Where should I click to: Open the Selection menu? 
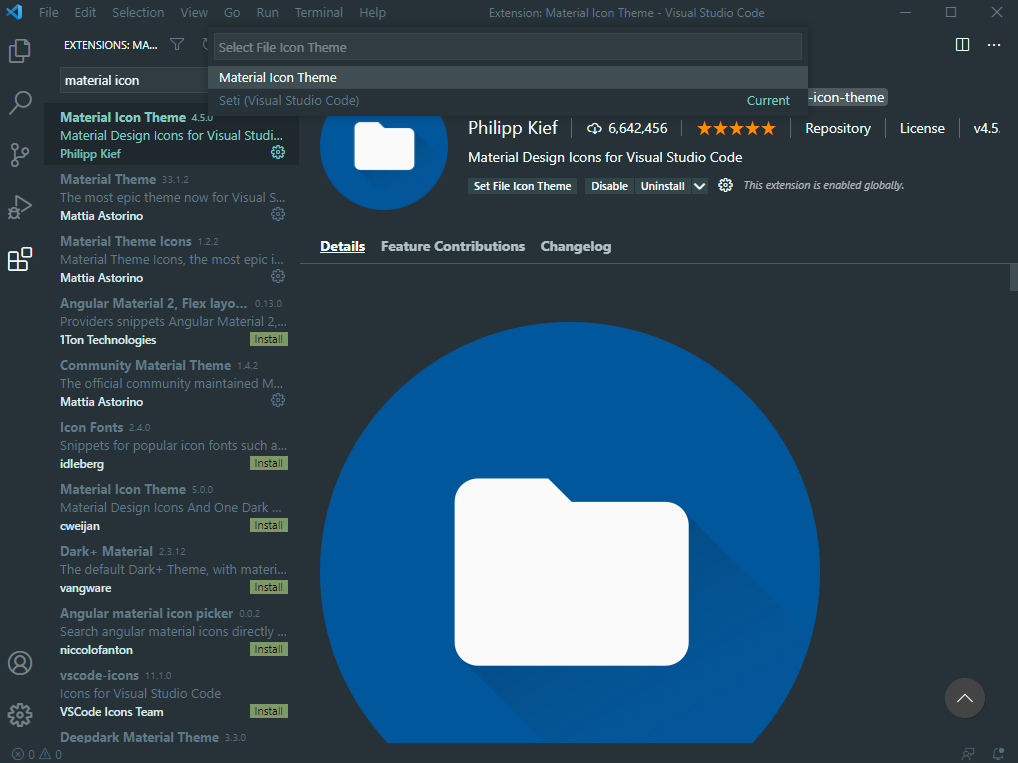coord(138,12)
